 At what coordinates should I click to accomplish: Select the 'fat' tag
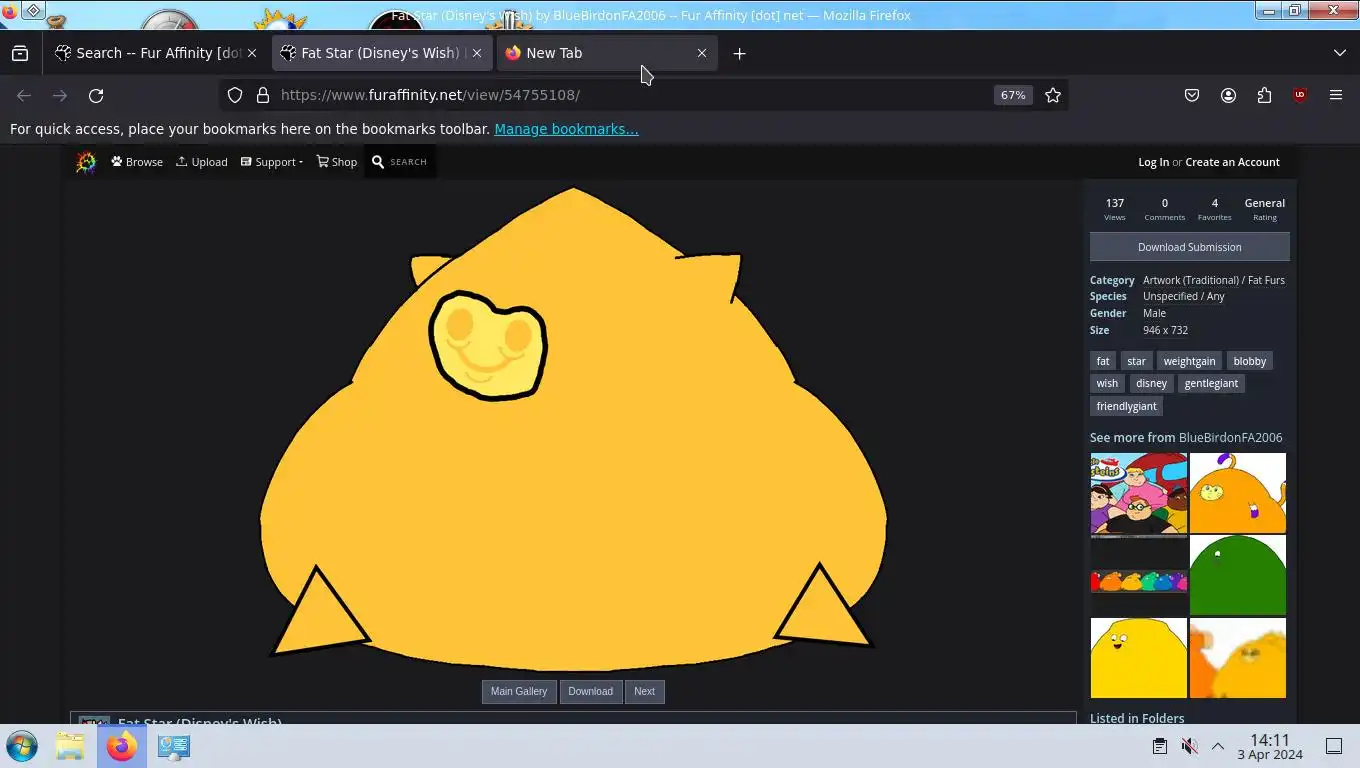pos(1103,361)
